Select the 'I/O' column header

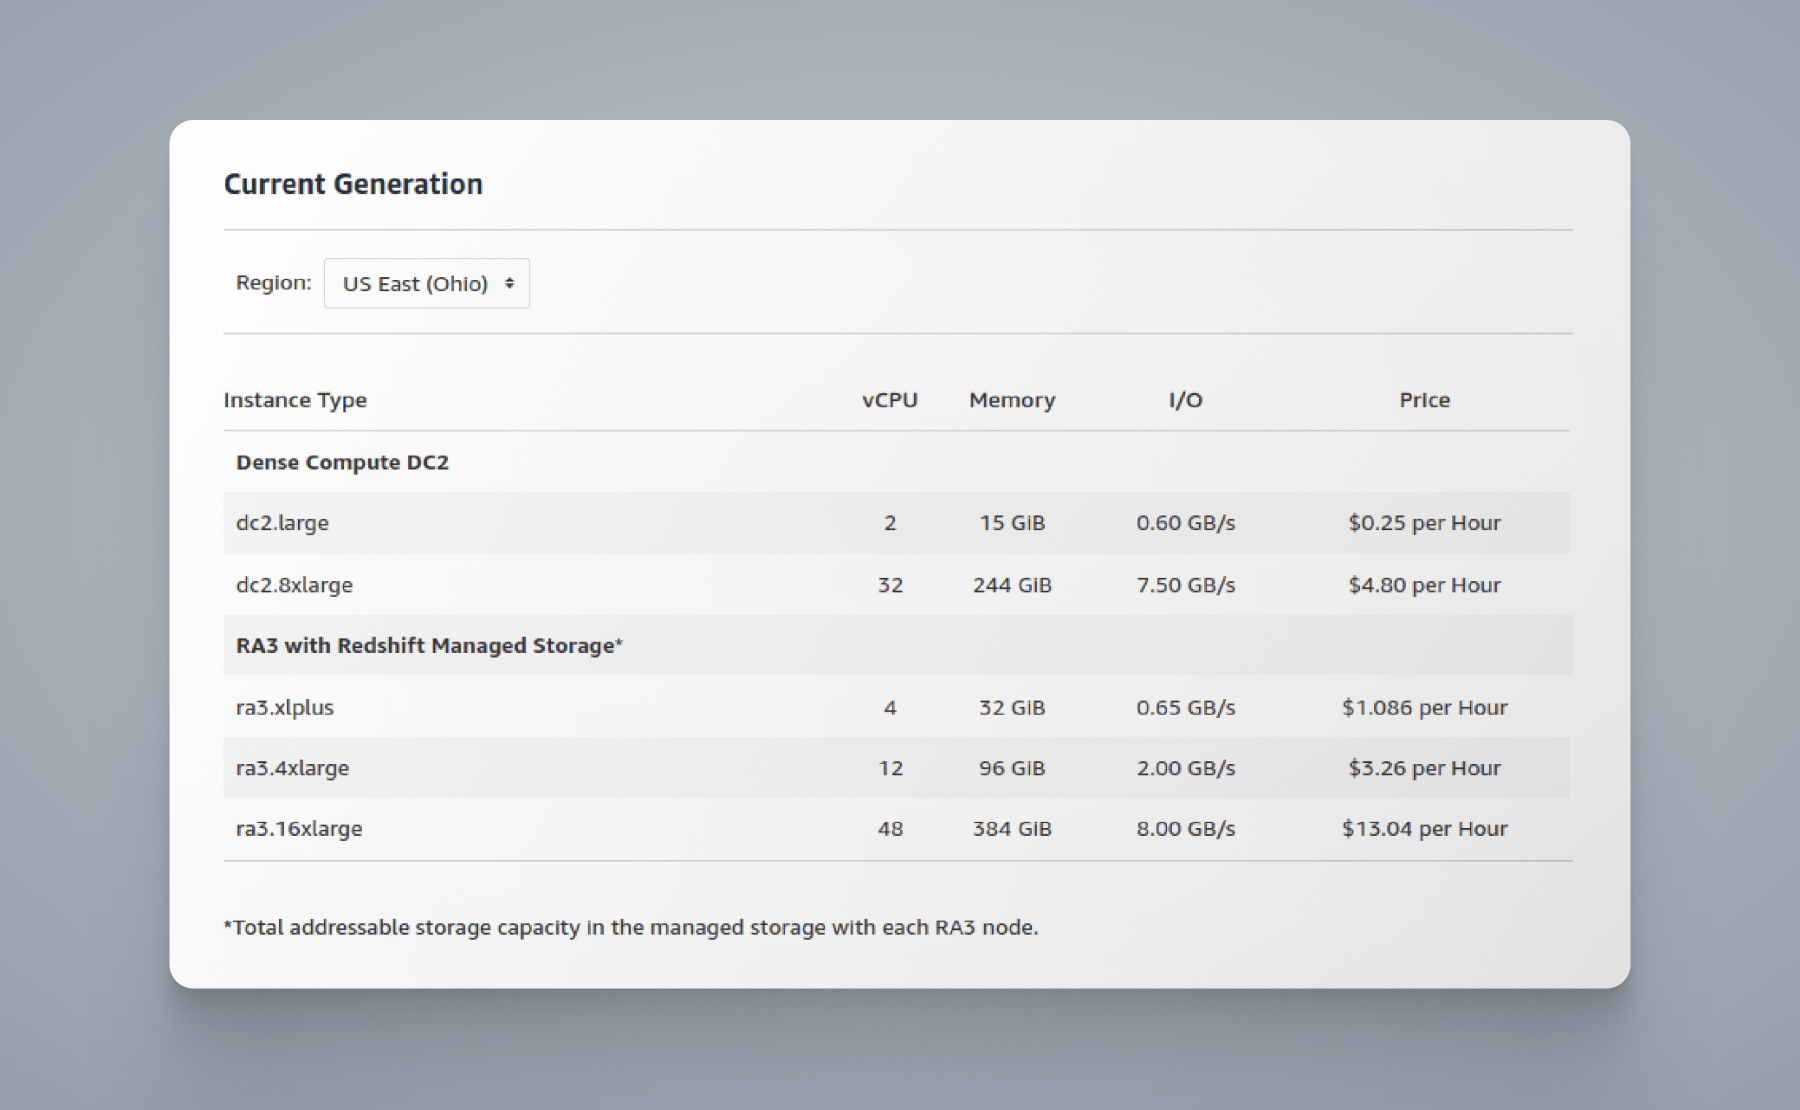point(1186,400)
